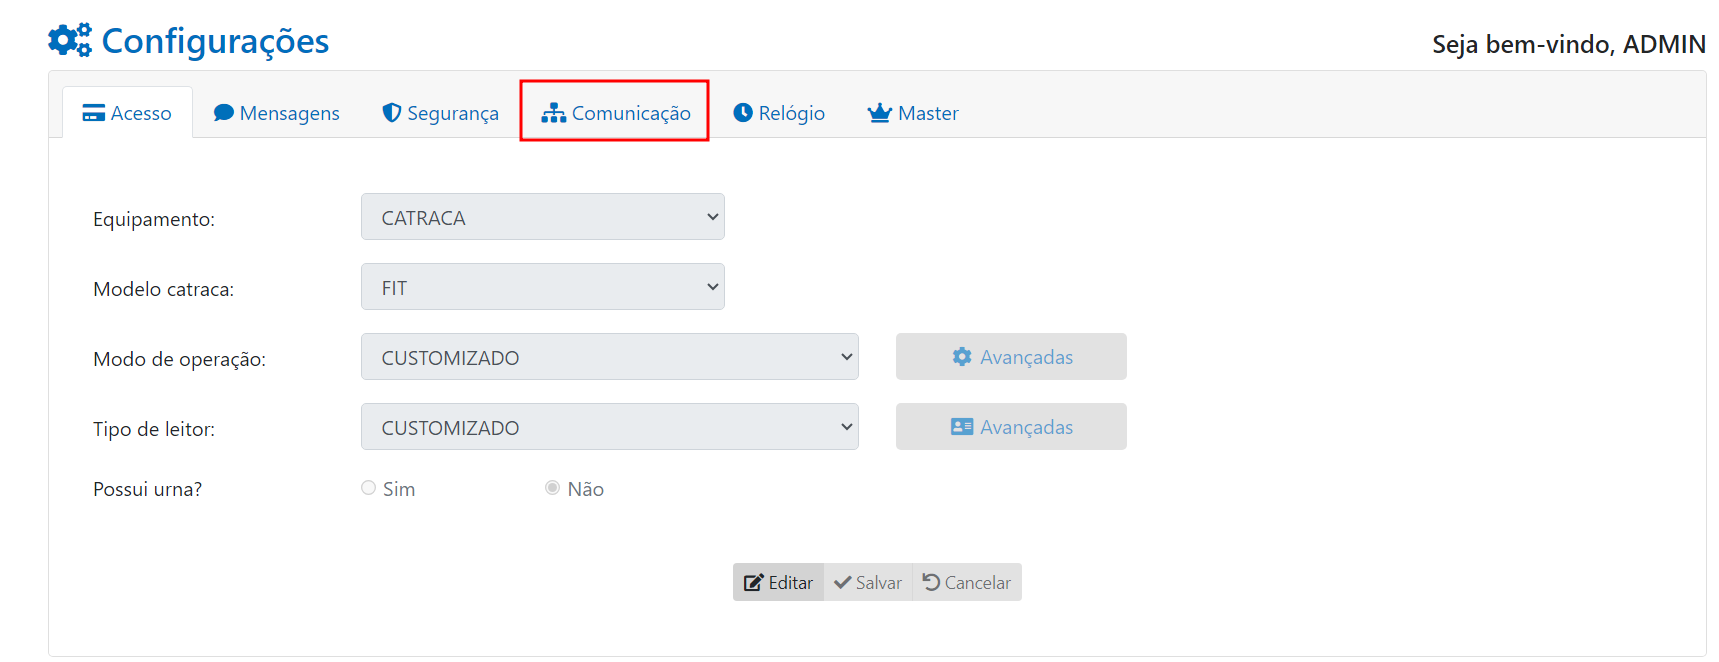The image size is (1719, 662).
Task: Expand the Tipo de leitor dropdown
Action: [609, 427]
